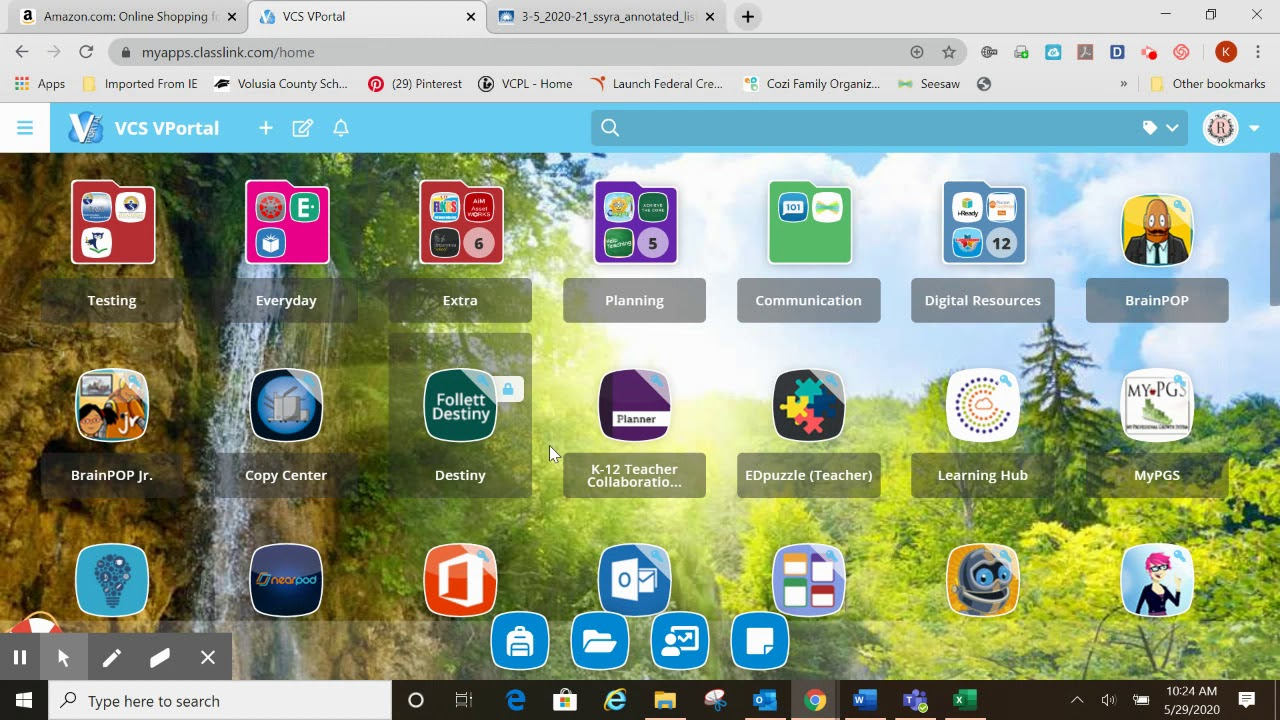The width and height of the screenshot is (1280, 720).
Task: Click the edit mode pencil icon
Action: [303, 128]
